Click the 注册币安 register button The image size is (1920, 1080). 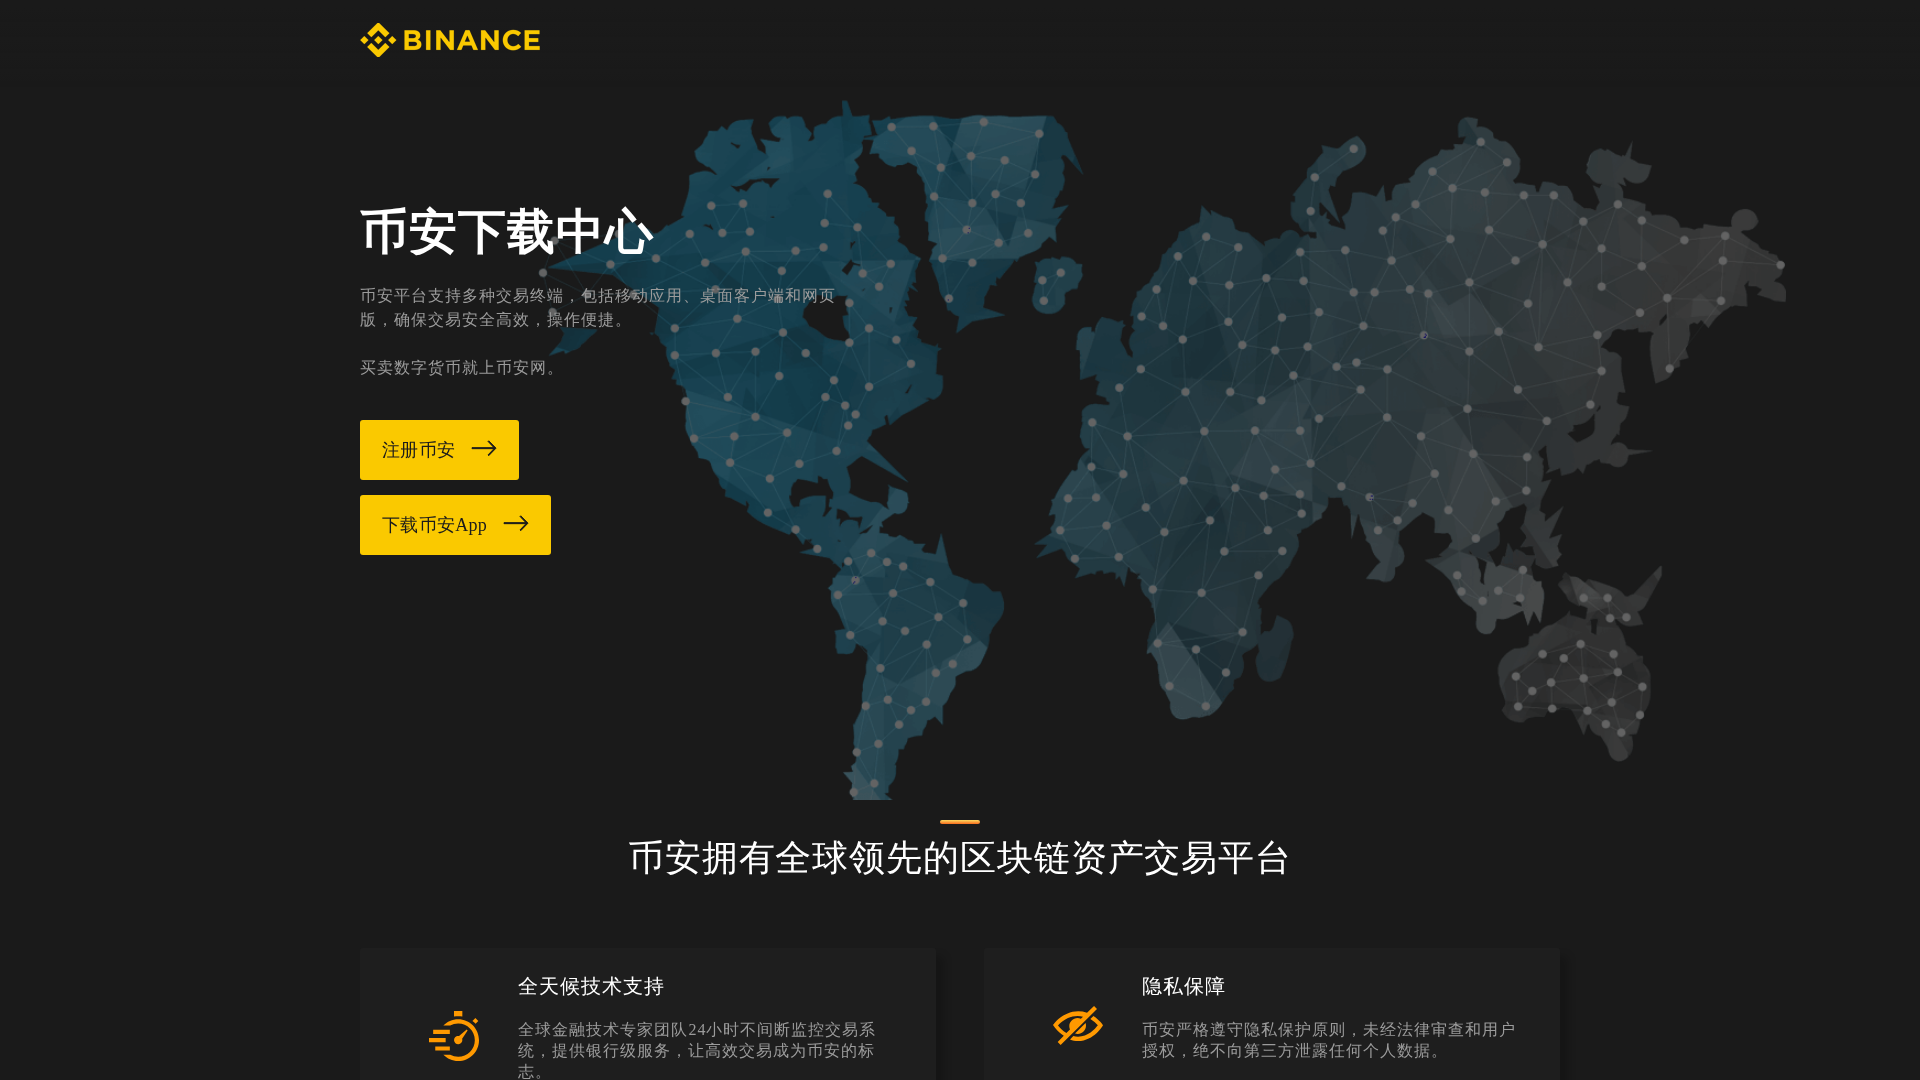click(x=439, y=450)
